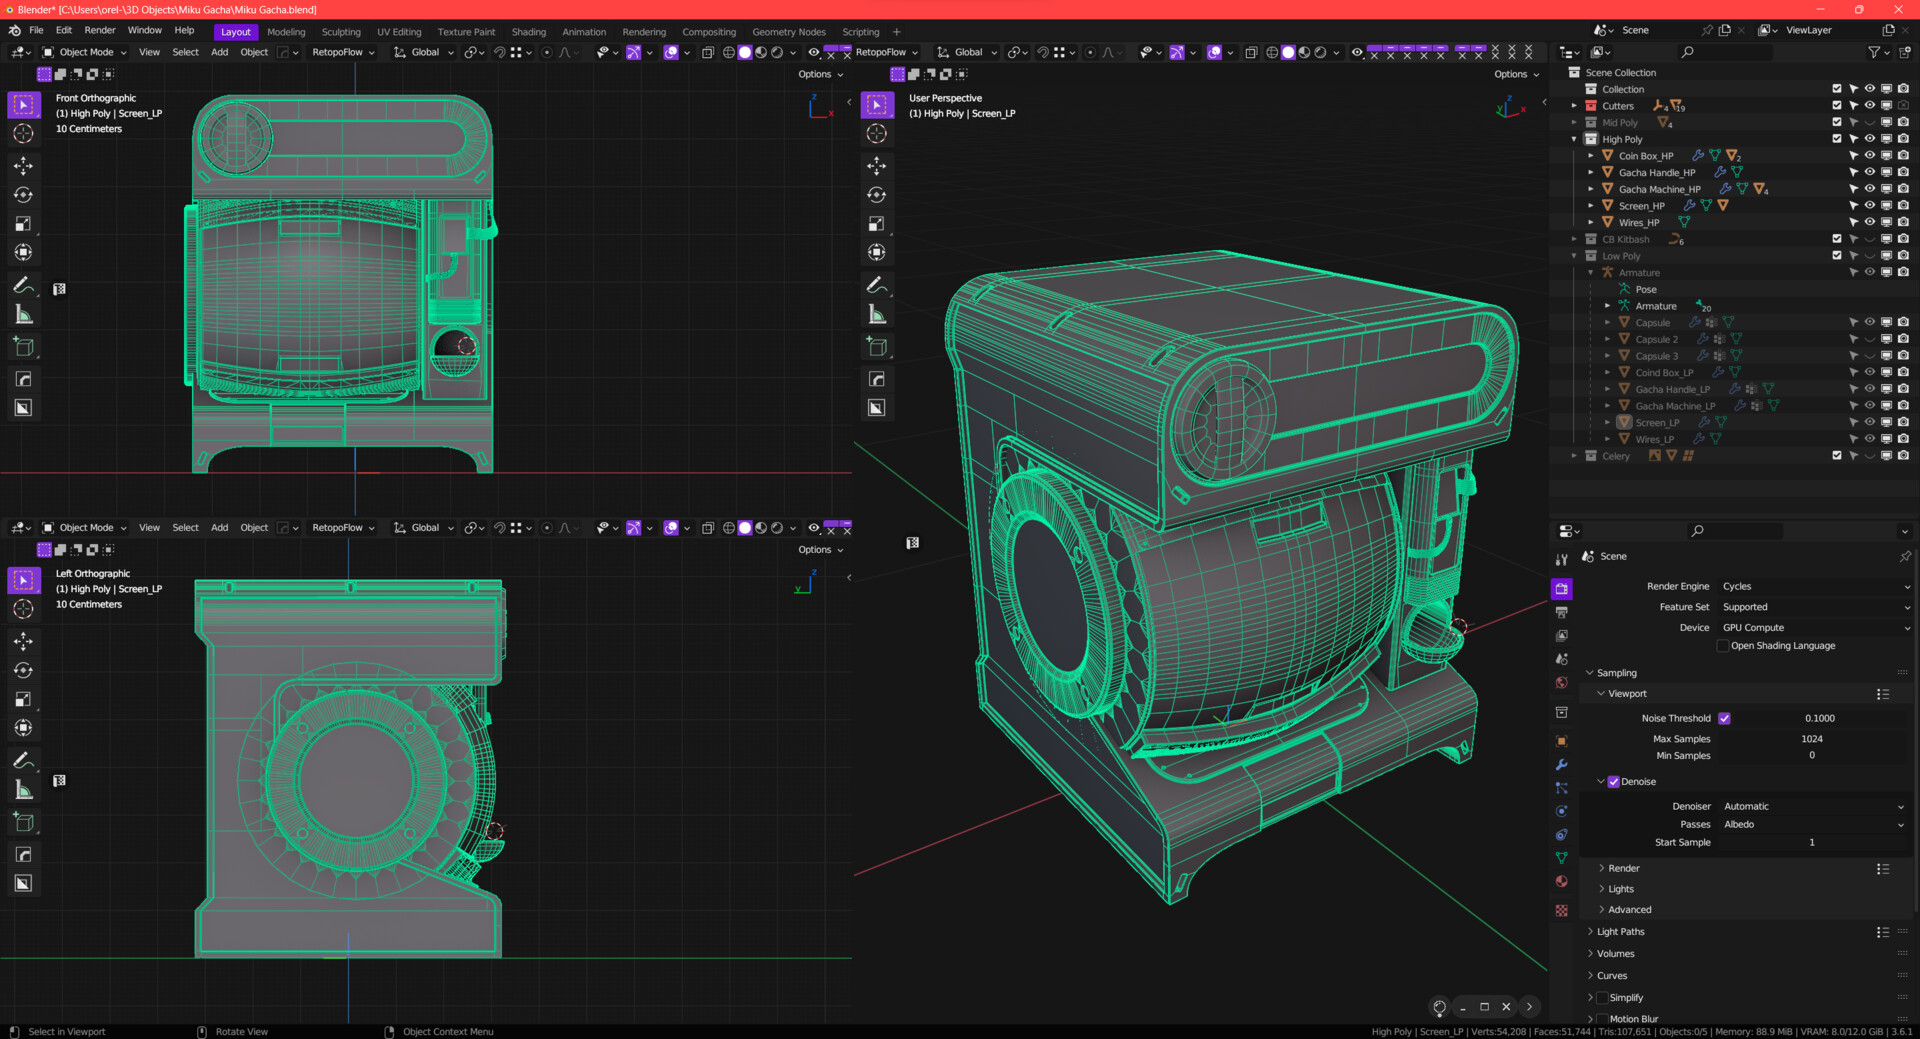The image size is (1920, 1039).
Task: Expand the Light Paths panel
Action: pyautogui.click(x=1620, y=932)
